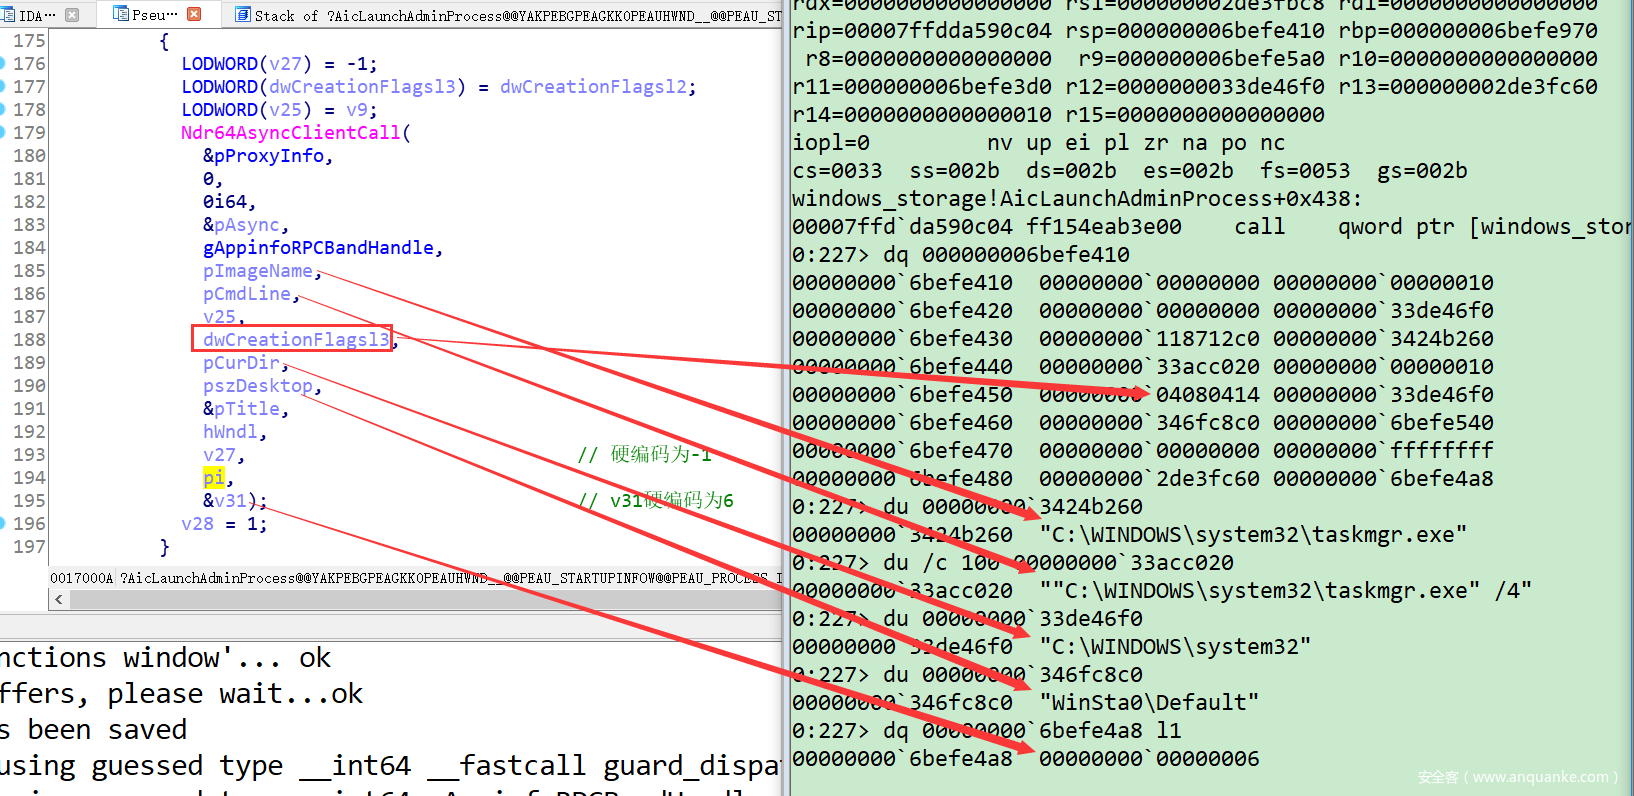Select dwCreationFlagsl3 on line 188
The width and height of the screenshot is (1634, 796).
[x=296, y=340]
